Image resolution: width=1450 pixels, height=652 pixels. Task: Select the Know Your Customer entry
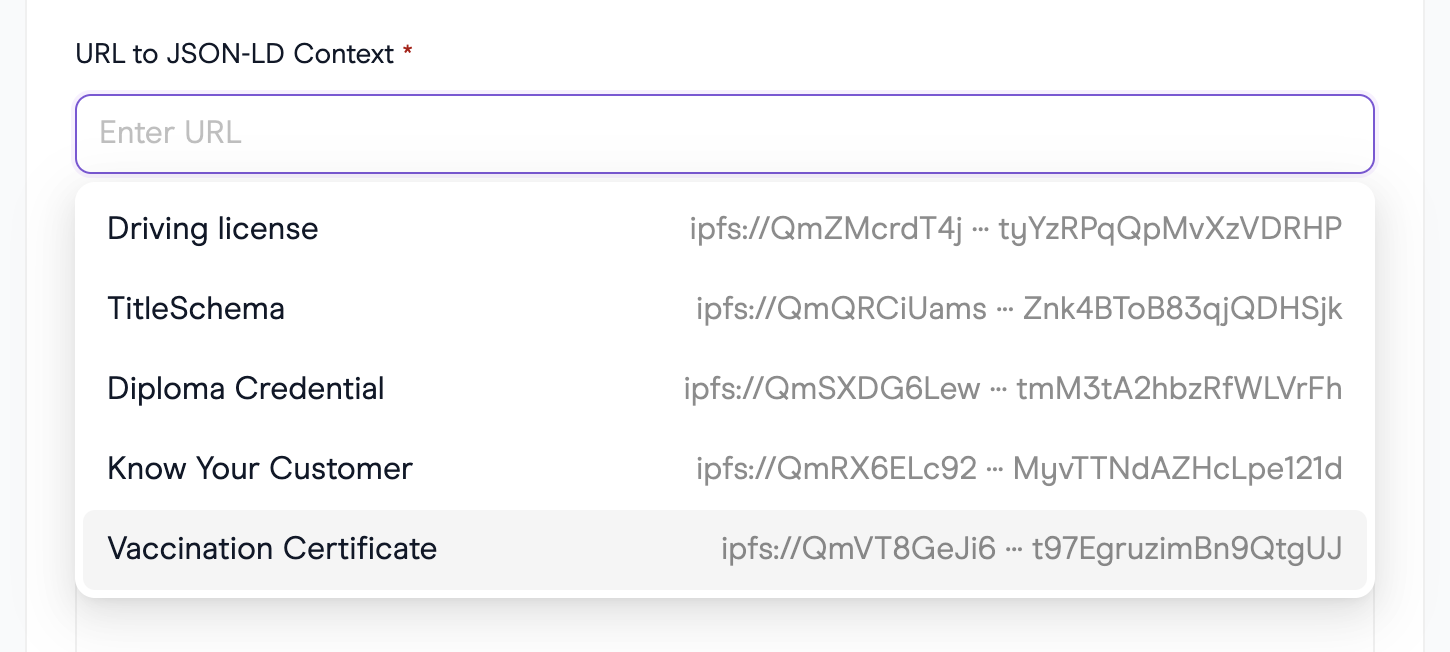point(725,469)
